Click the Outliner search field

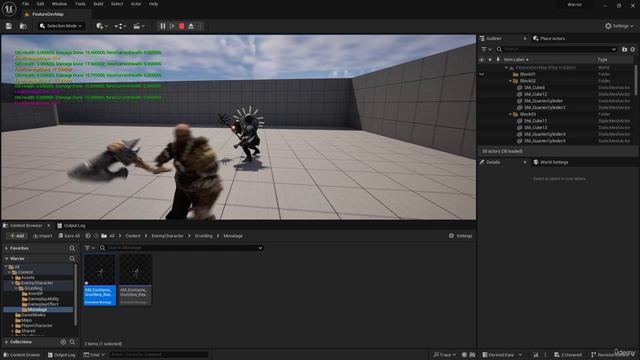[x=557, y=49]
